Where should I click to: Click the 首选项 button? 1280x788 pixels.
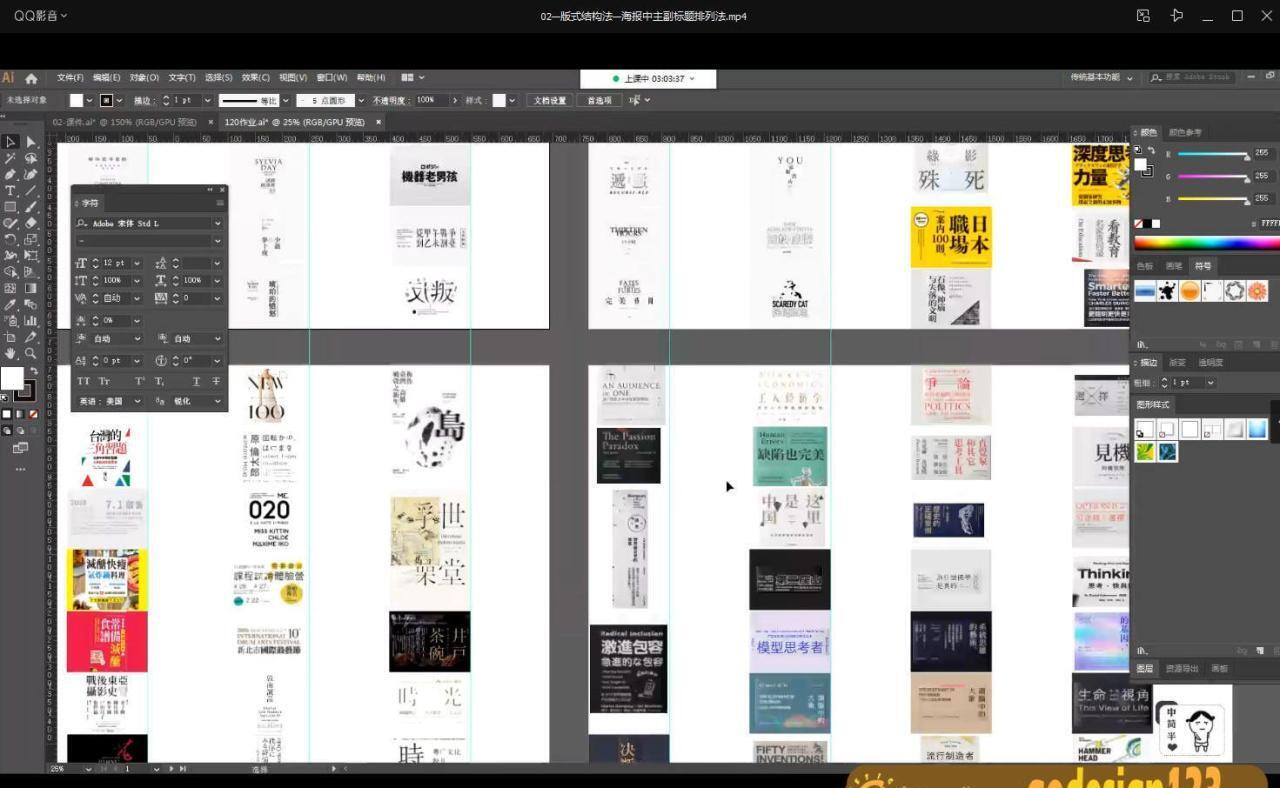click(599, 100)
